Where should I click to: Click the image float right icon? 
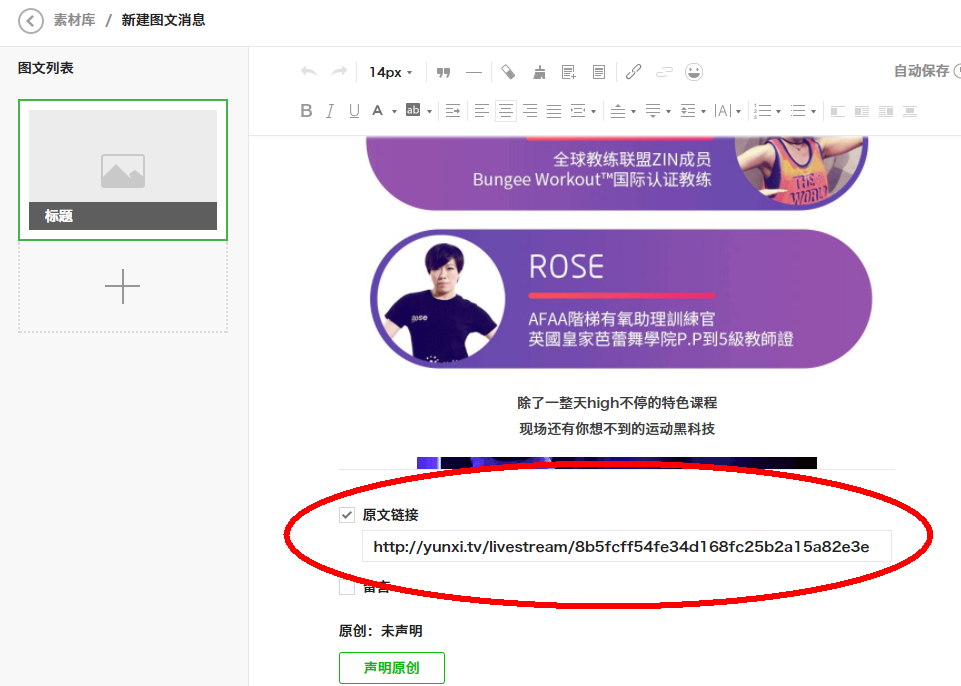(x=886, y=112)
